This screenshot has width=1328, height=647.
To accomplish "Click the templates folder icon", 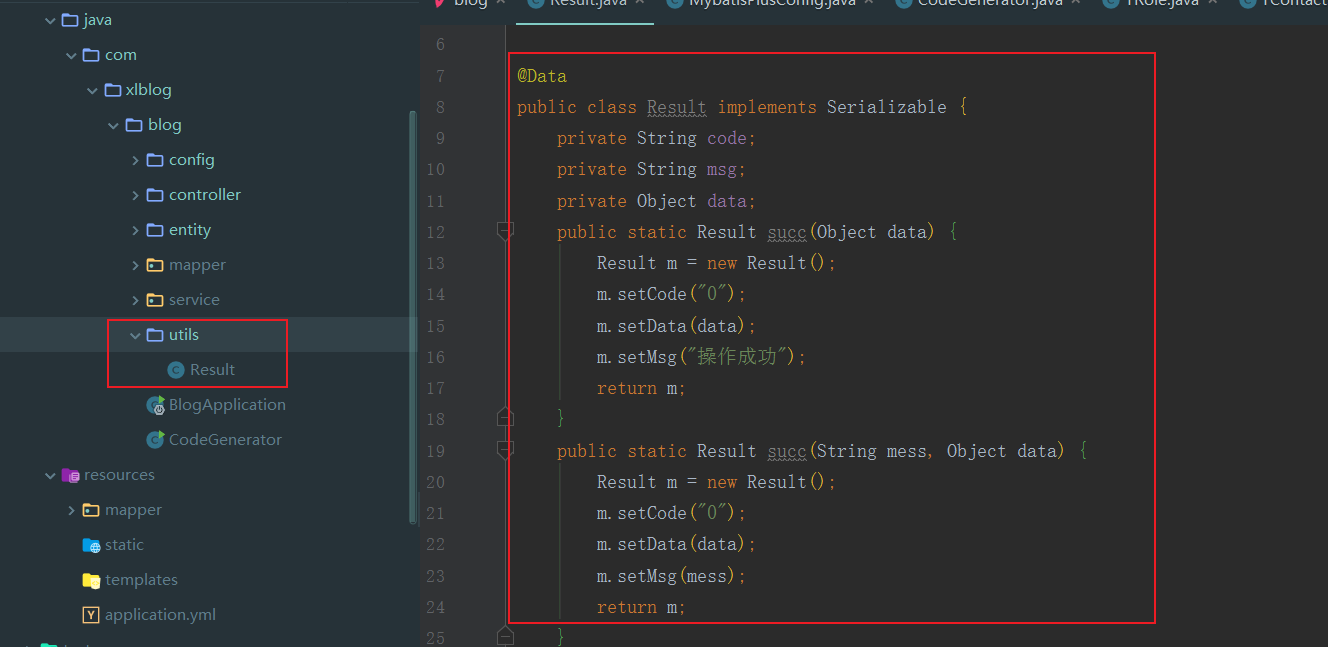I will [90, 579].
